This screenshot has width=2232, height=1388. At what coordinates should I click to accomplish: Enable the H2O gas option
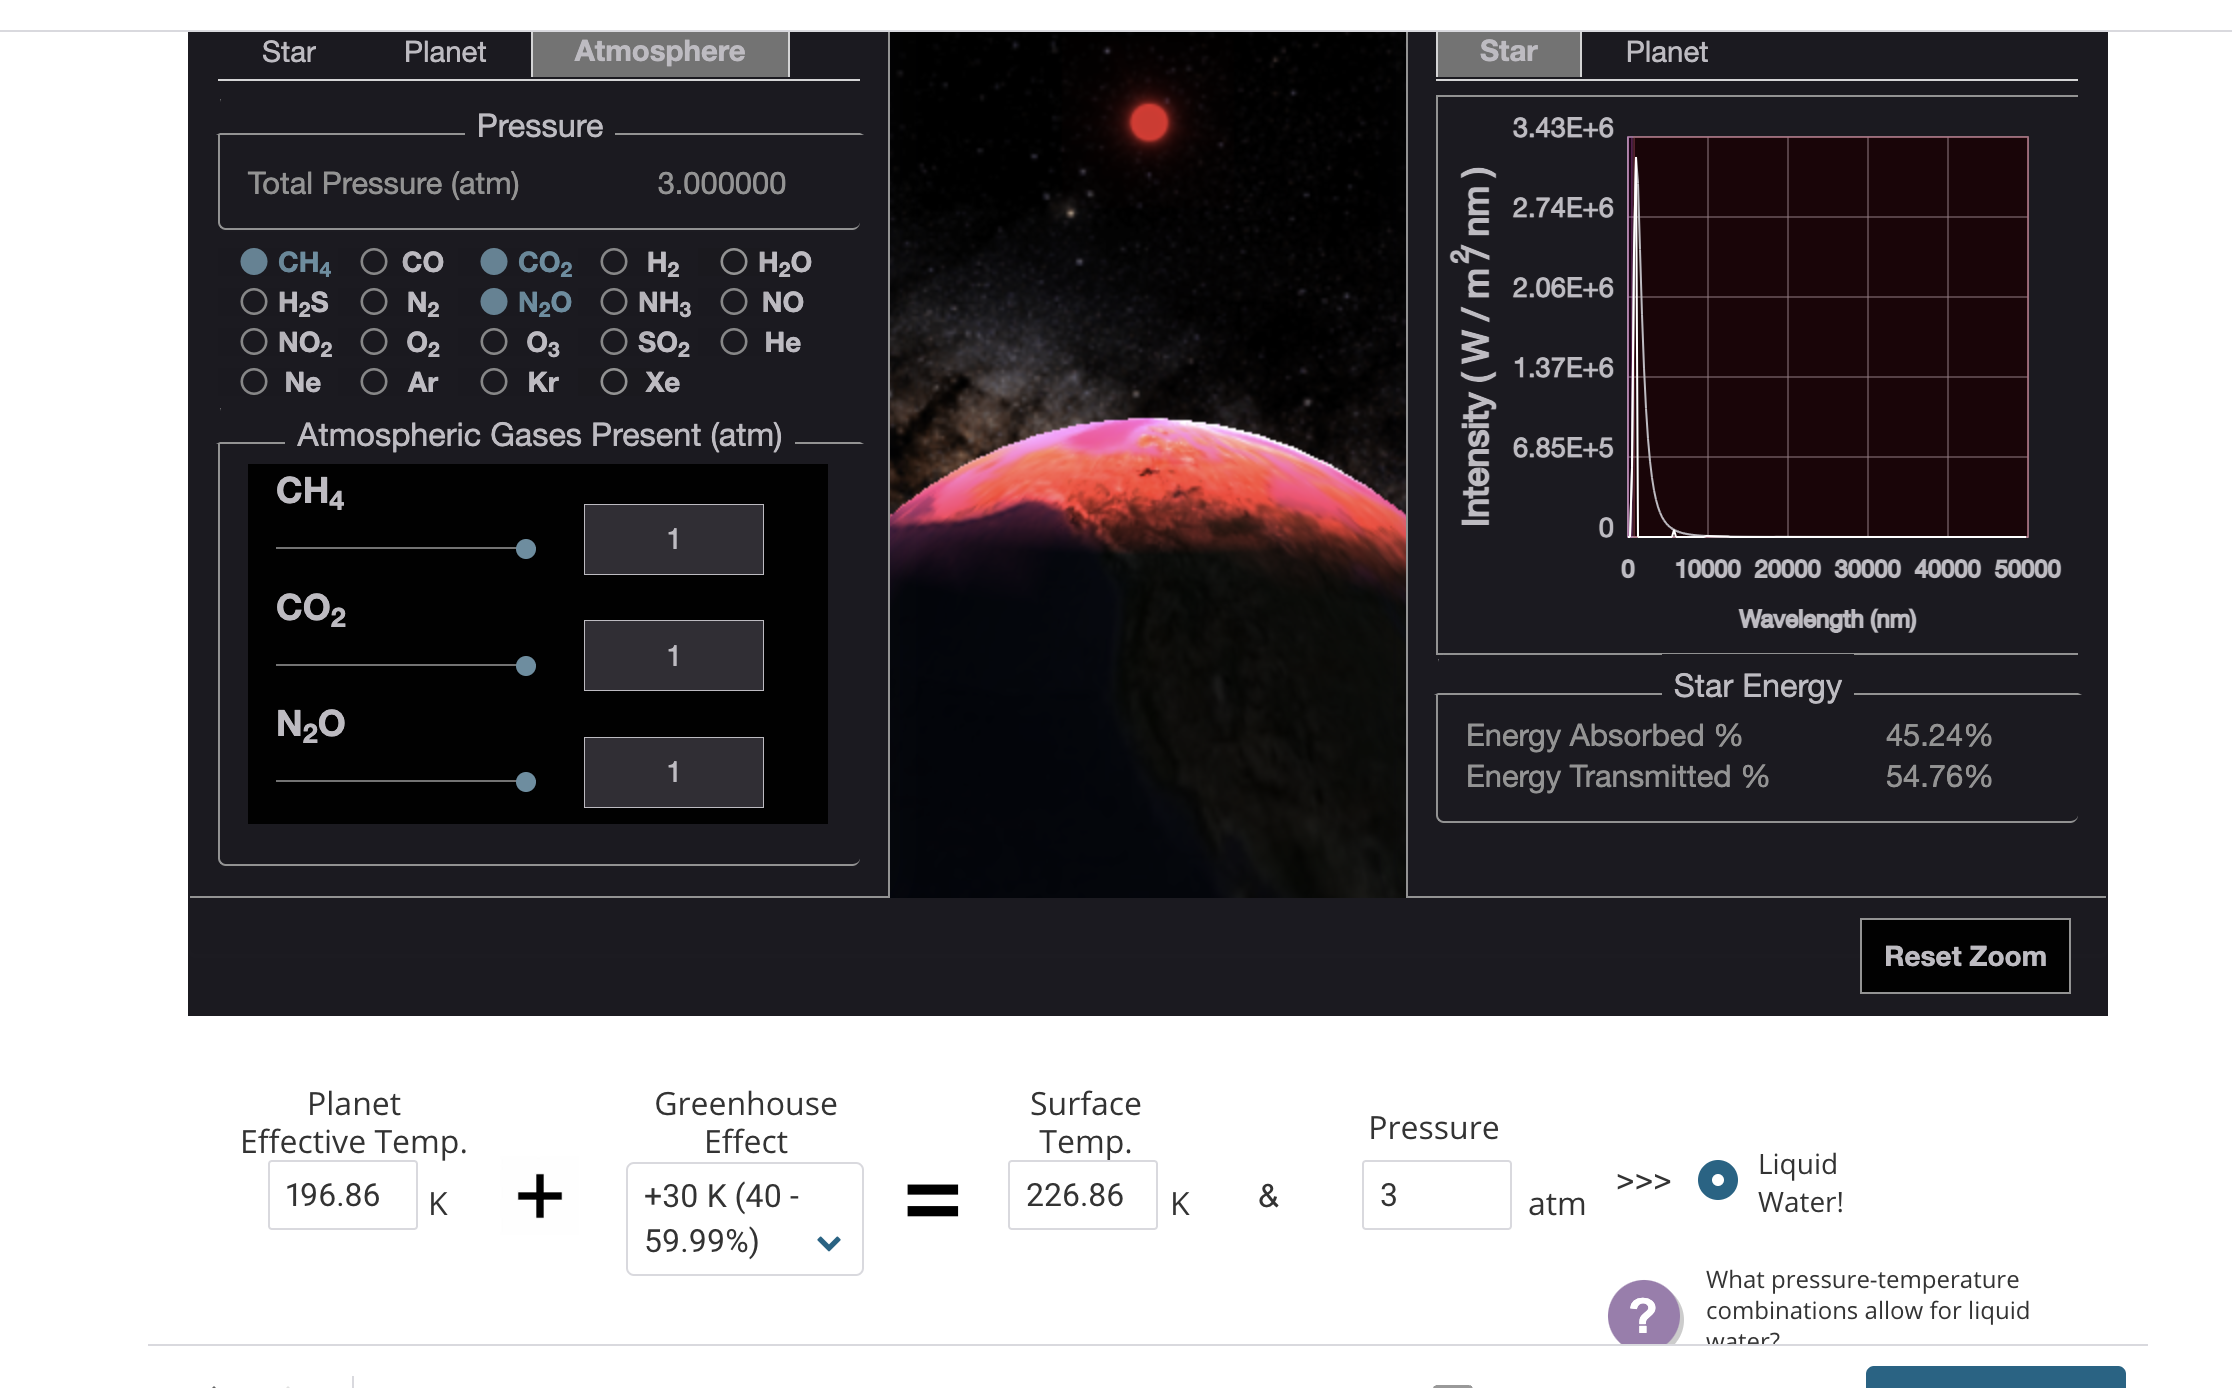[734, 262]
